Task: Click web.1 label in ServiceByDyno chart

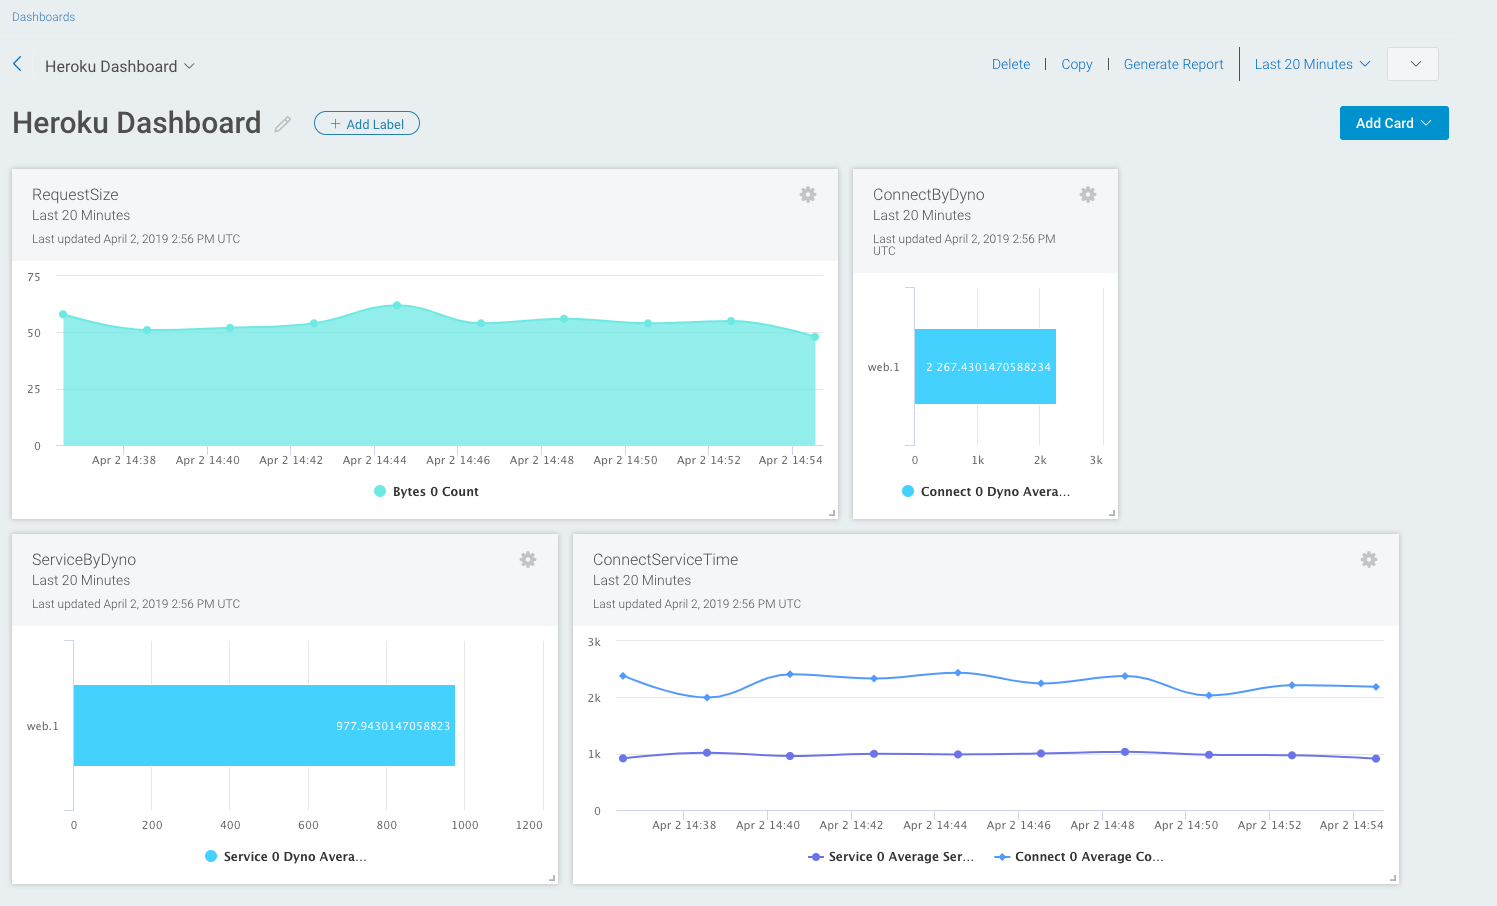Action: pos(42,726)
